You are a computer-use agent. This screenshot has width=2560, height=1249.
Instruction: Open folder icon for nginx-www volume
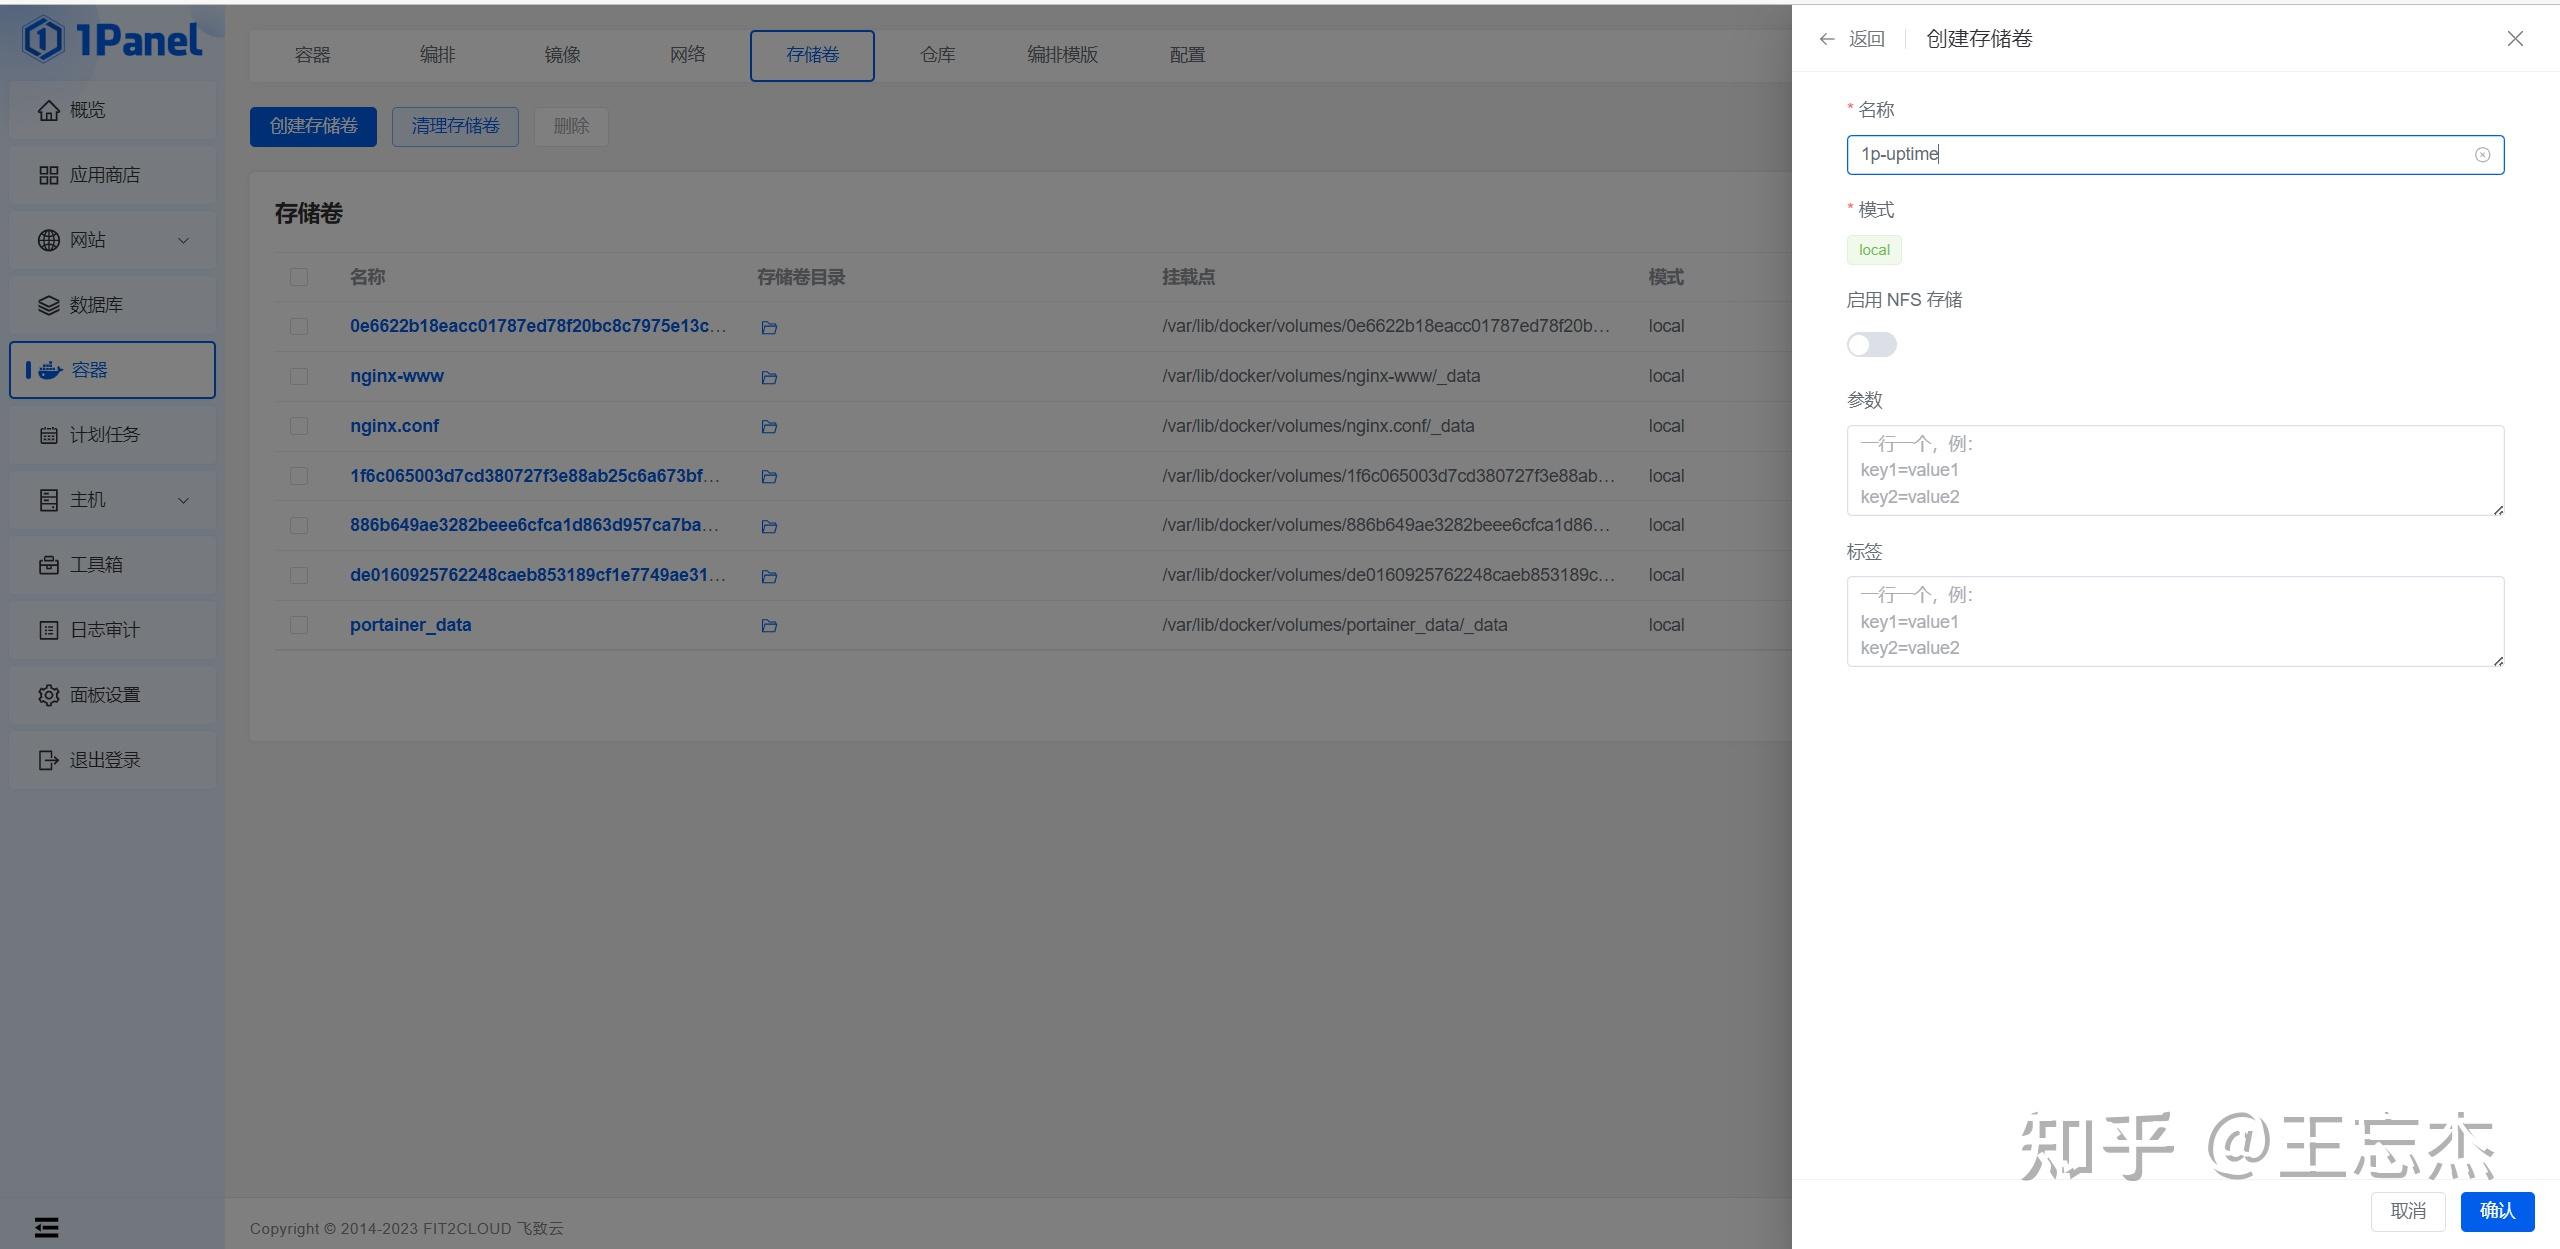pyautogui.click(x=768, y=377)
